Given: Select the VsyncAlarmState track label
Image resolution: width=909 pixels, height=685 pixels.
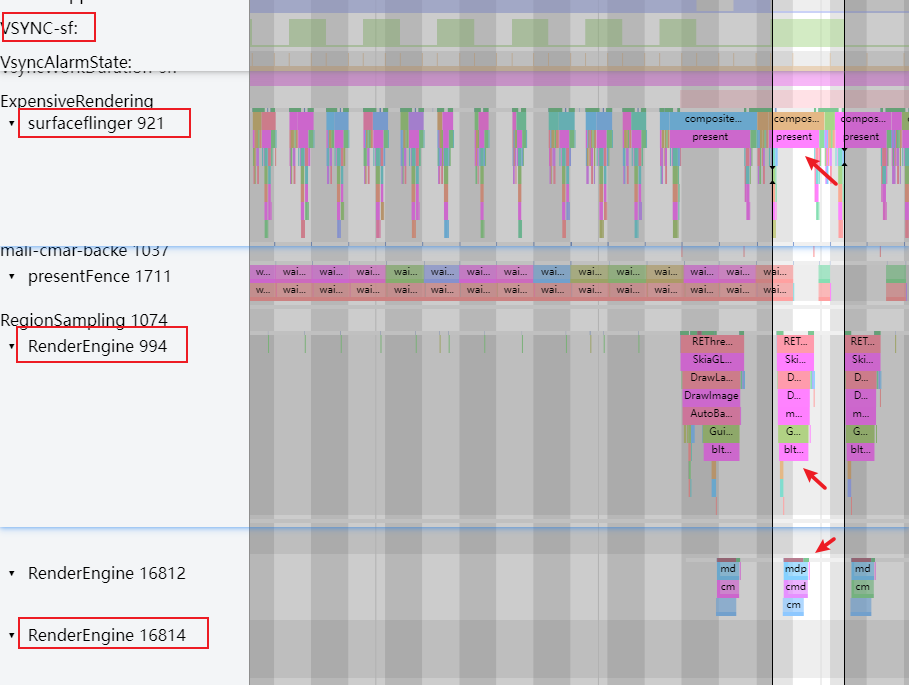Looking at the screenshot, I should [66, 62].
